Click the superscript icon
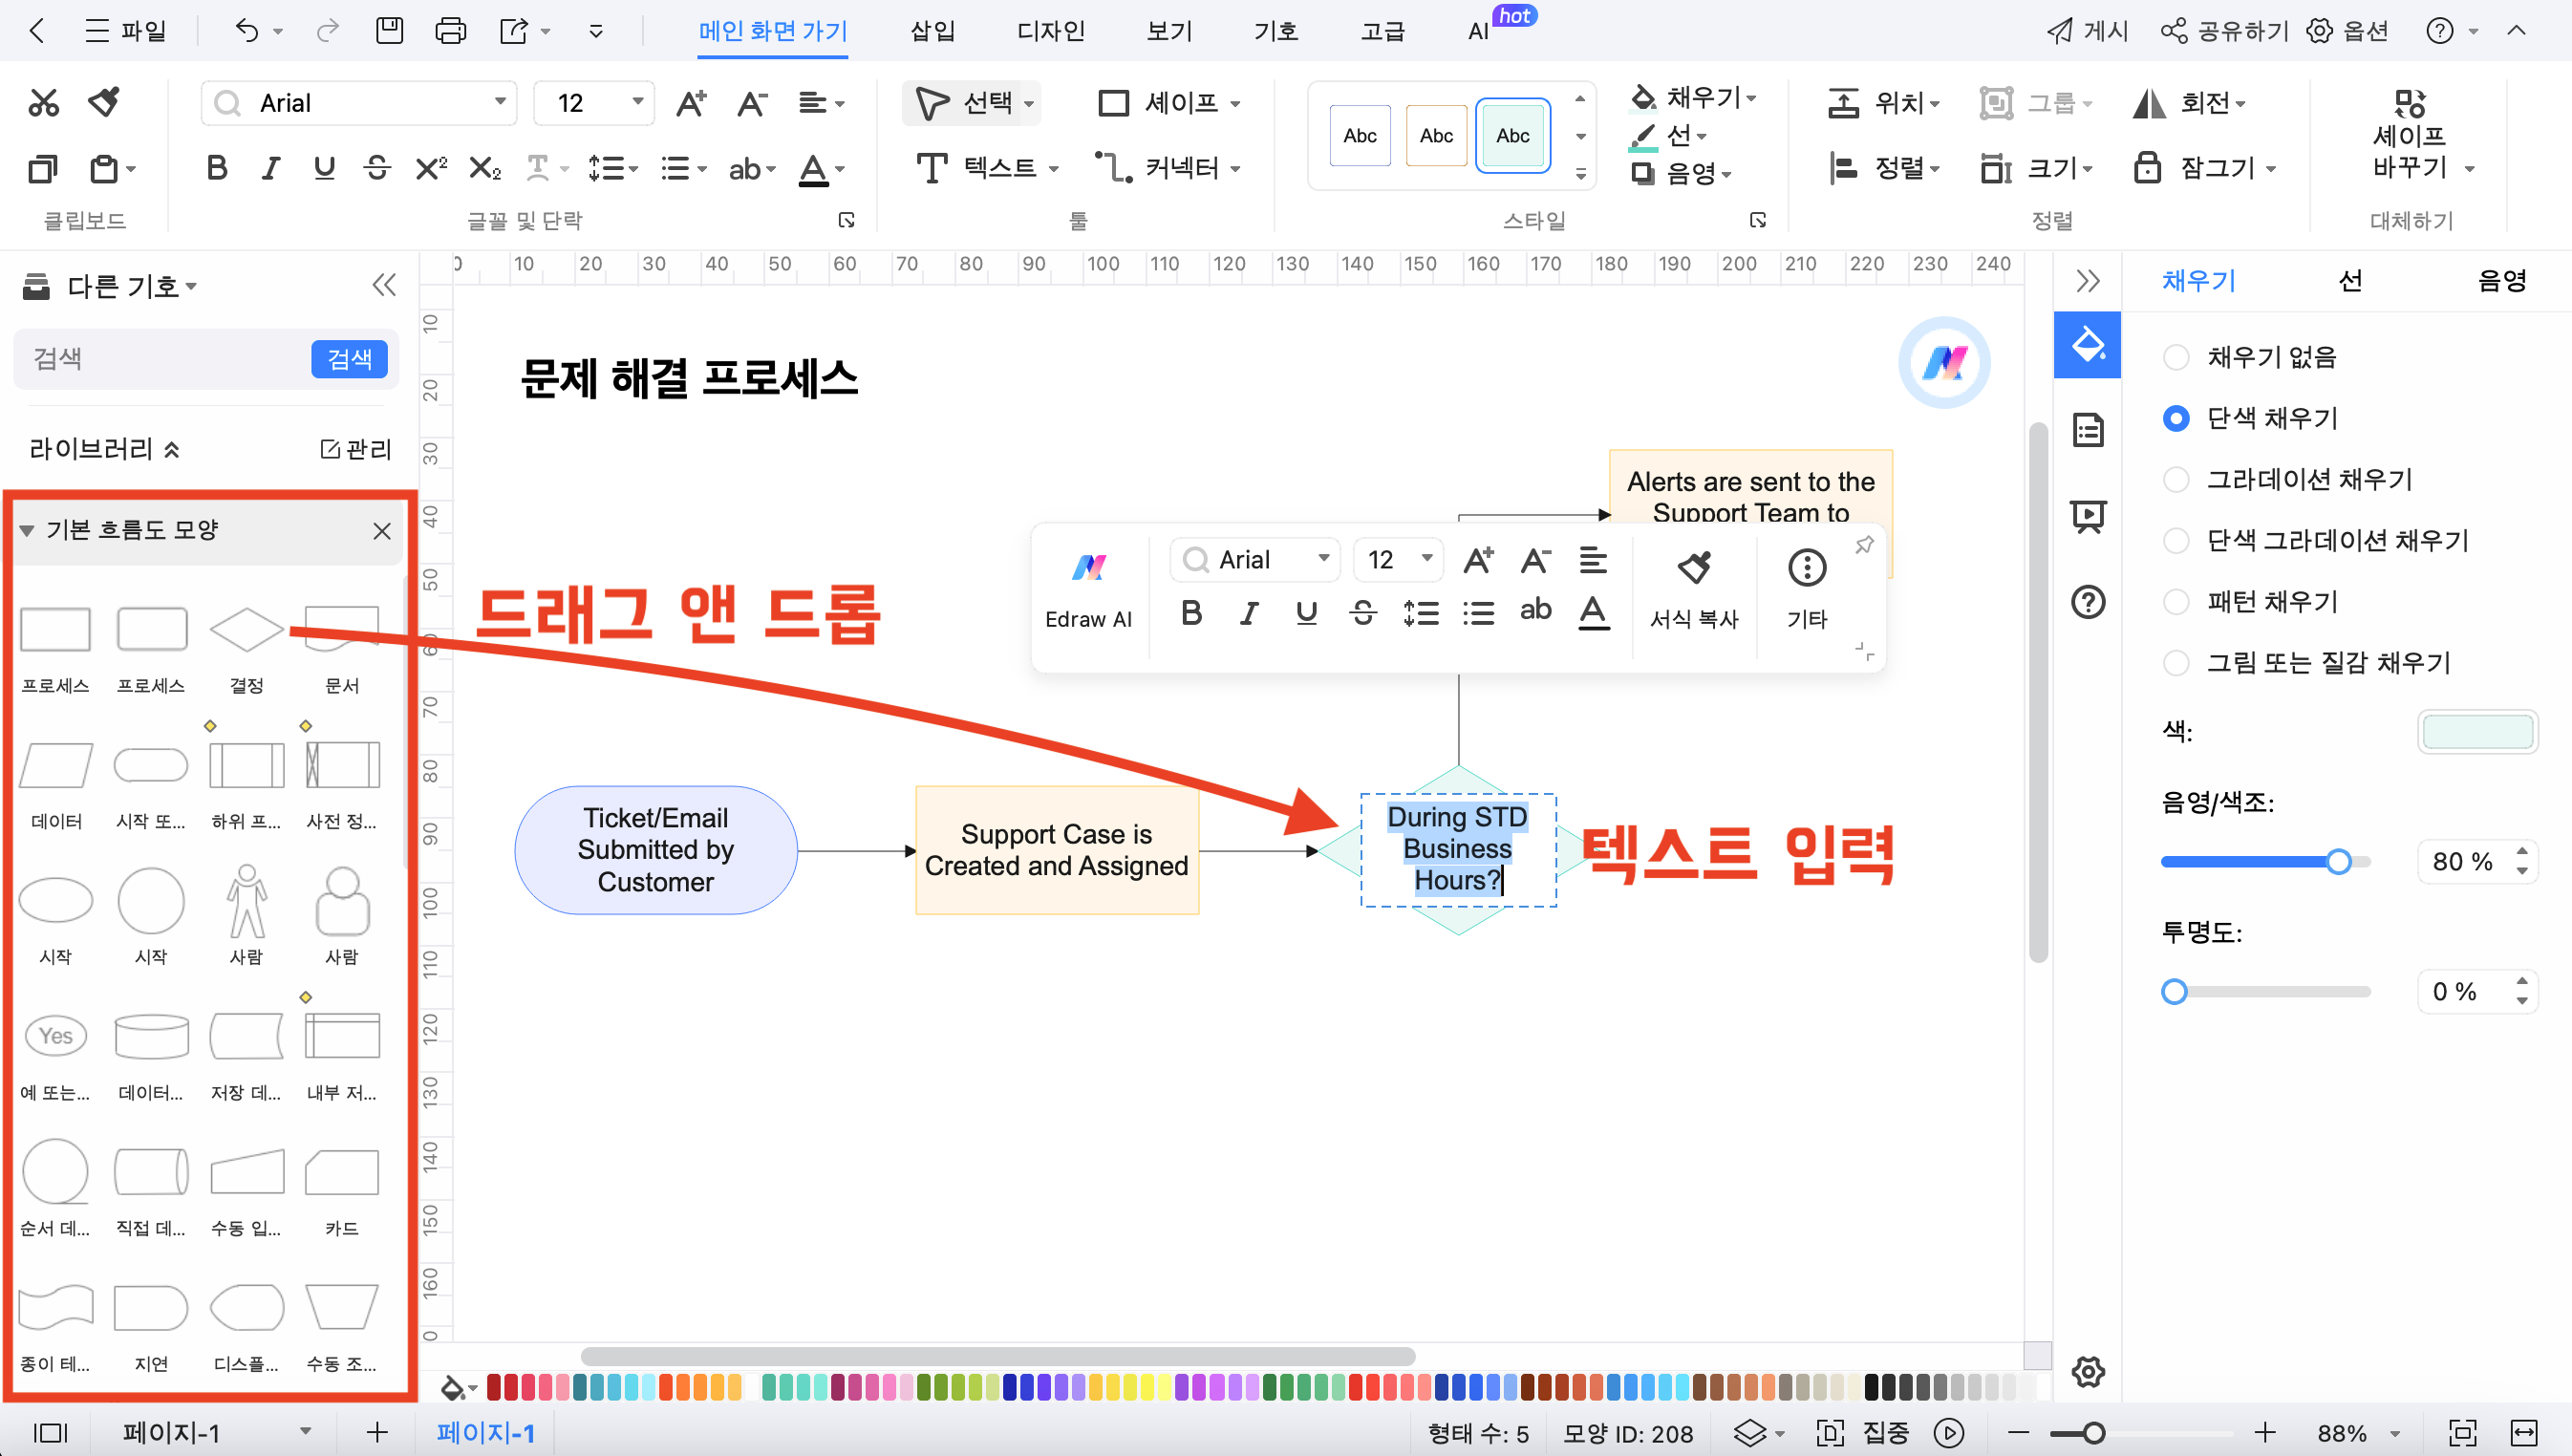The height and width of the screenshot is (1456, 2572). click(431, 168)
